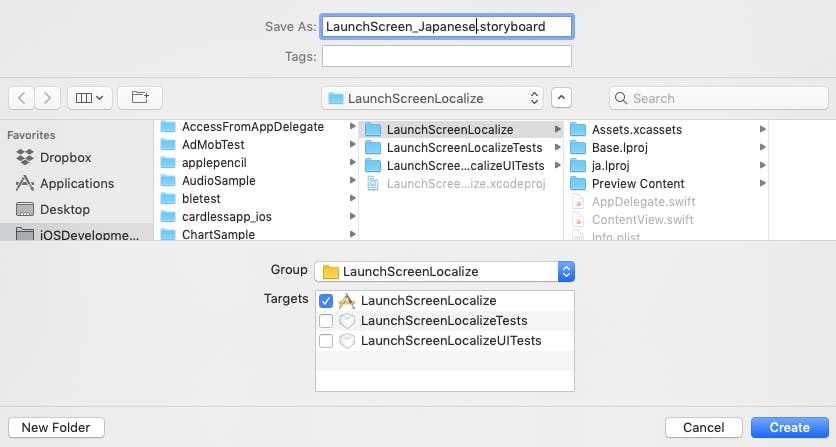836x447 pixels.
Task: Click the Create button
Action: (x=790, y=428)
